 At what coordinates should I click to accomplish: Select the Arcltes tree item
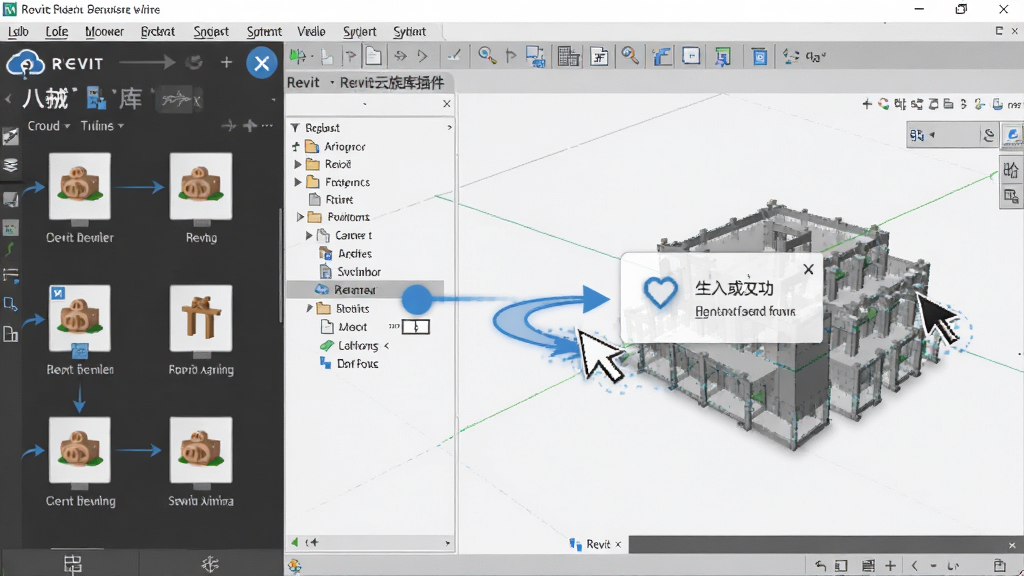click(x=346, y=253)
